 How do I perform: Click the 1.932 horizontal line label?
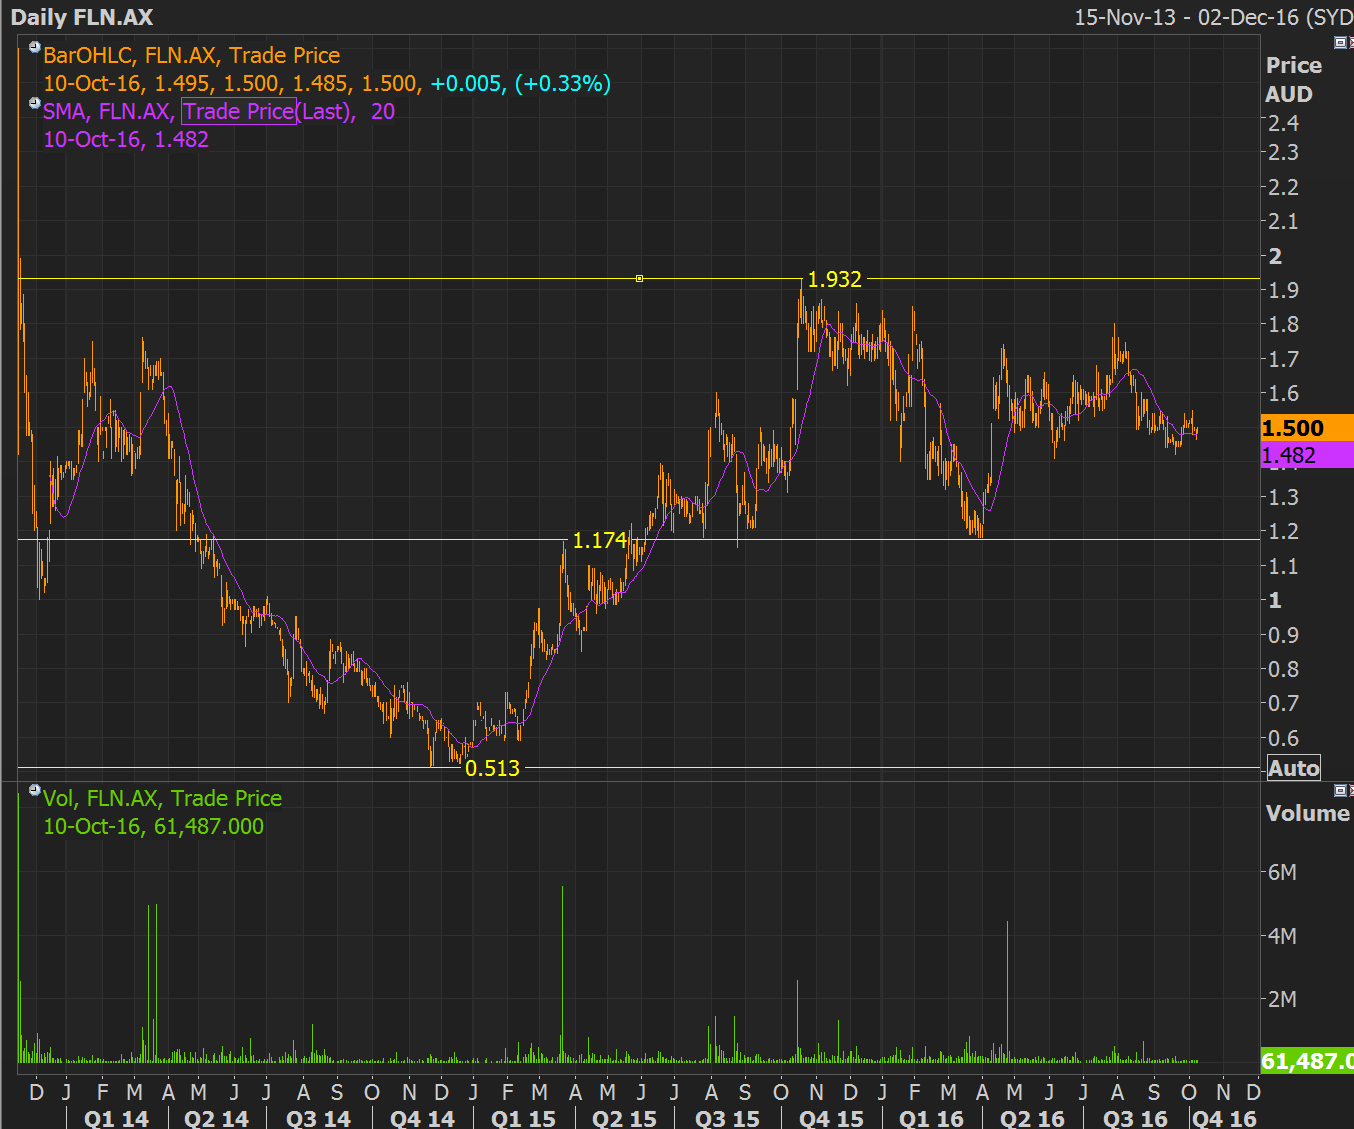click(834, 279)
